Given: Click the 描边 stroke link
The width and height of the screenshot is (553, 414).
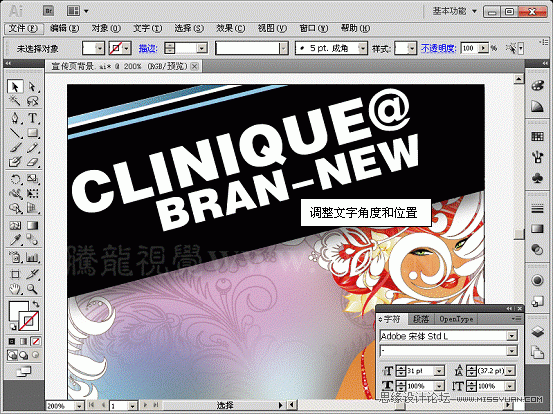Looking at the screenshot, I should coord(148,48).
